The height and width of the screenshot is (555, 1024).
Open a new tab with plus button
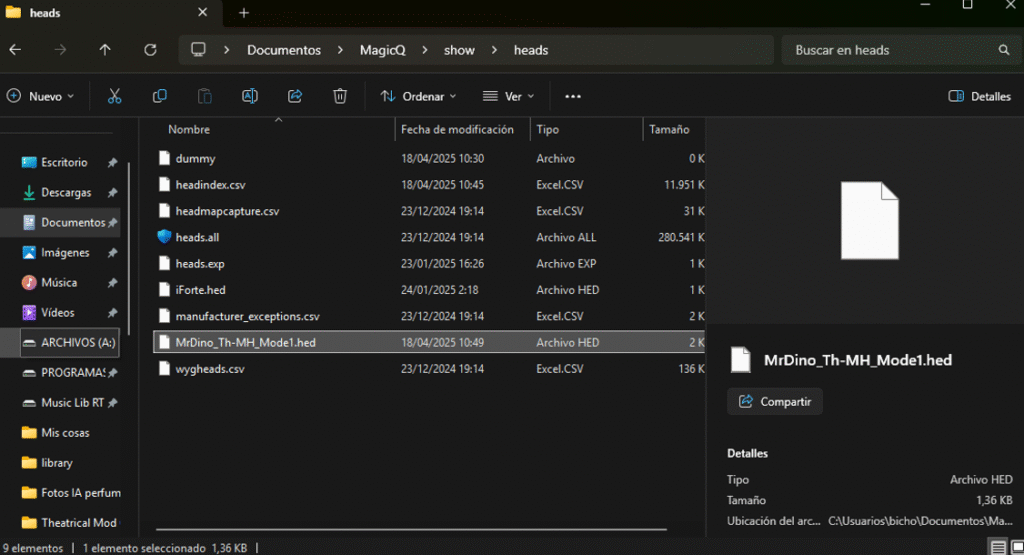click(x=243, y=13)
